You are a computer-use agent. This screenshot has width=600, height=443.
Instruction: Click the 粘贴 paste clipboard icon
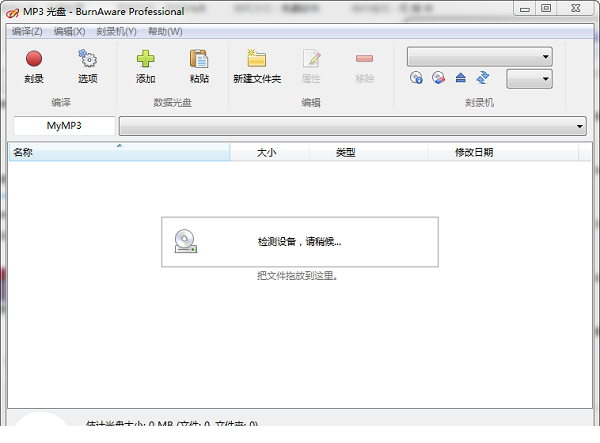199,67
